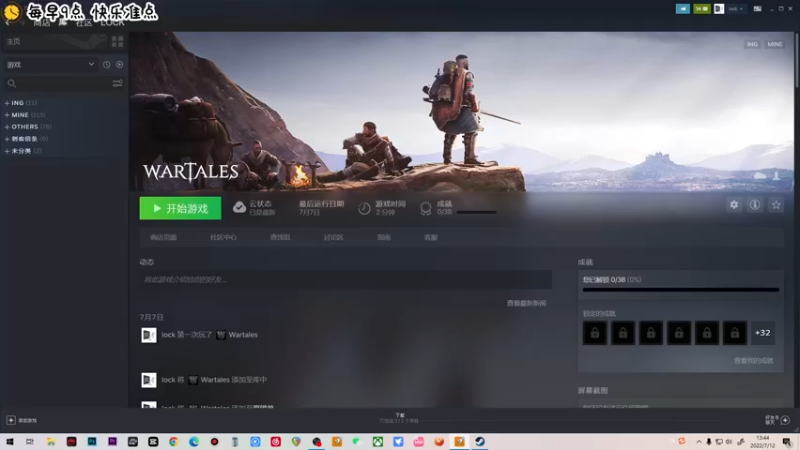Launch Big Picture mode icon
The width and height of the screenshot is (800, 450).
coord(758,9)
